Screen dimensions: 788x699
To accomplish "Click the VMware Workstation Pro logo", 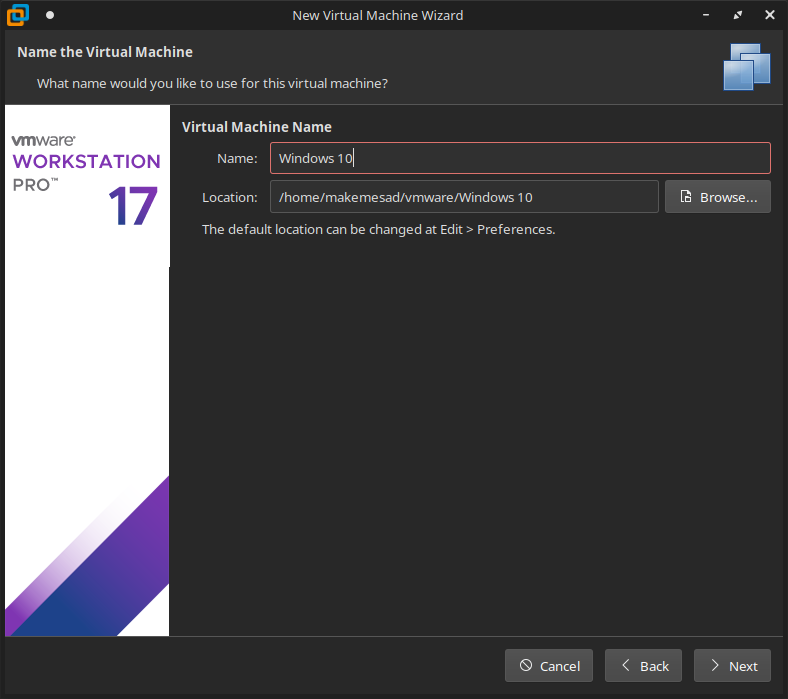I will 86,162.
